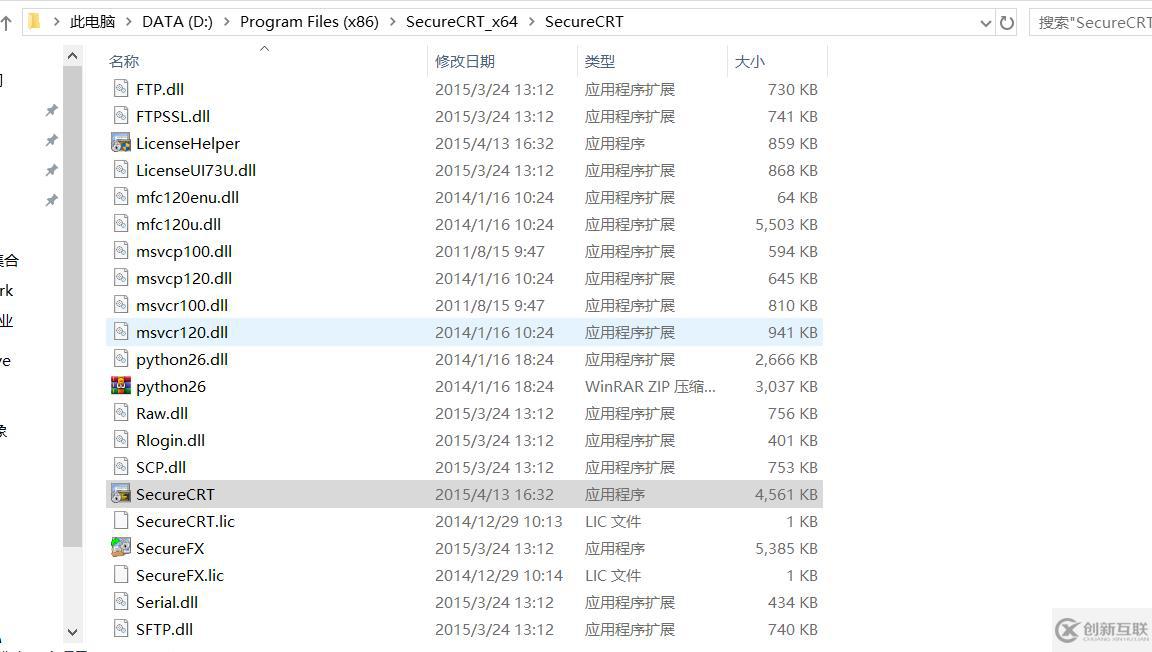
Task: Go to Program Files (x86) breadcrumb
Action: coord(309,22)
